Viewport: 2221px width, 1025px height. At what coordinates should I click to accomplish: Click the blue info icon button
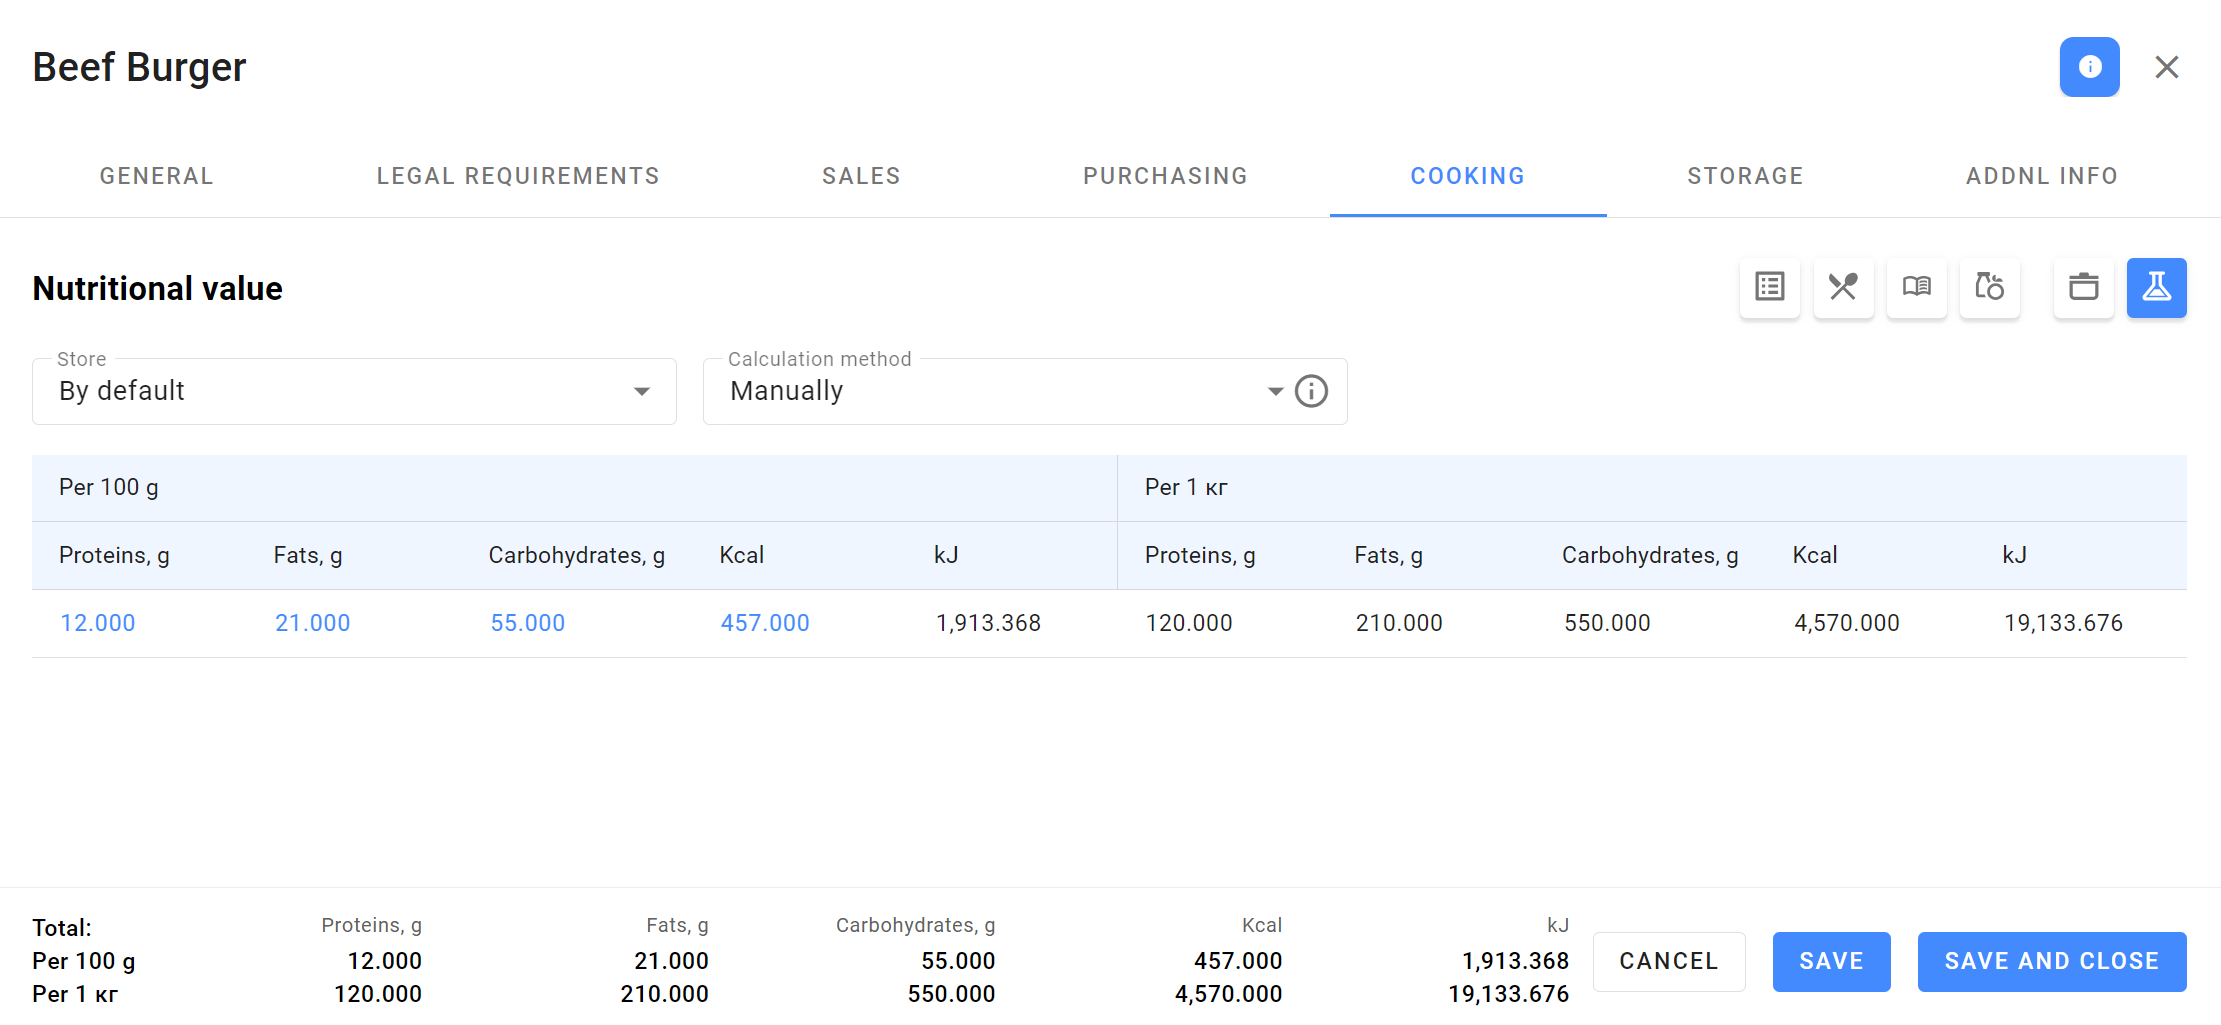(2089, 67)
